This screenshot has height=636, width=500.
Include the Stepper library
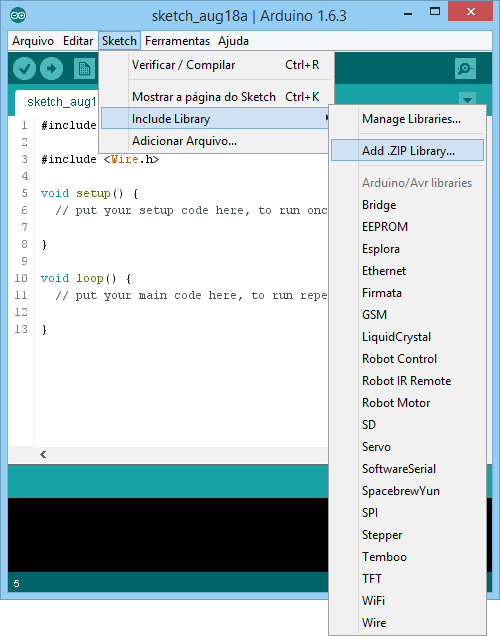click(x=408, y=535)
